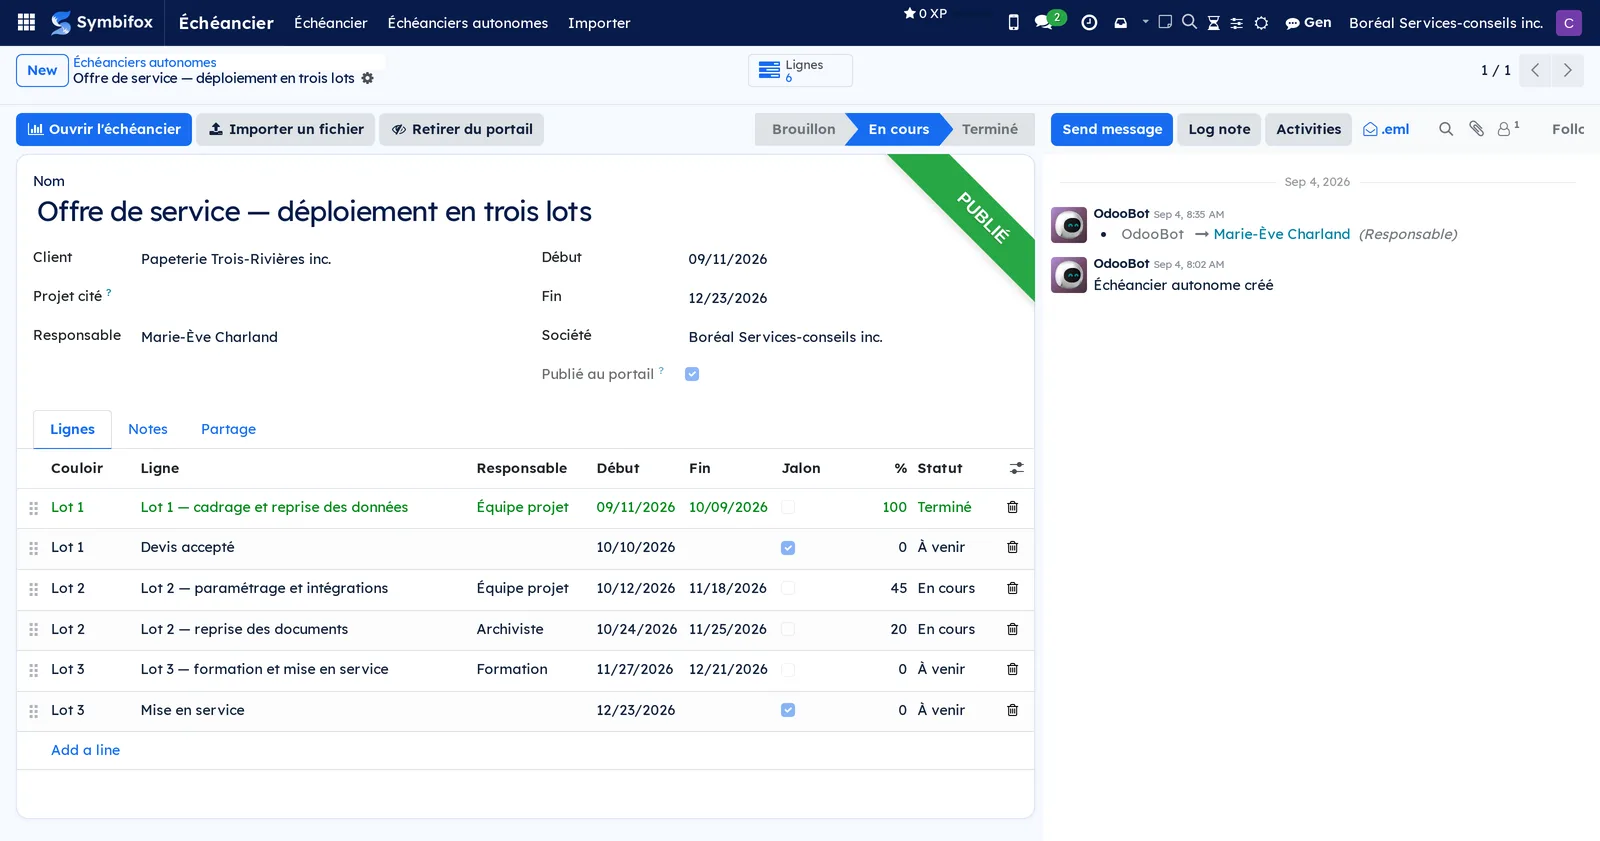This screenshot has width=1600, height=841.
Task: Toggle Publié au portail checkbox
Action: [x=692, y=374]
